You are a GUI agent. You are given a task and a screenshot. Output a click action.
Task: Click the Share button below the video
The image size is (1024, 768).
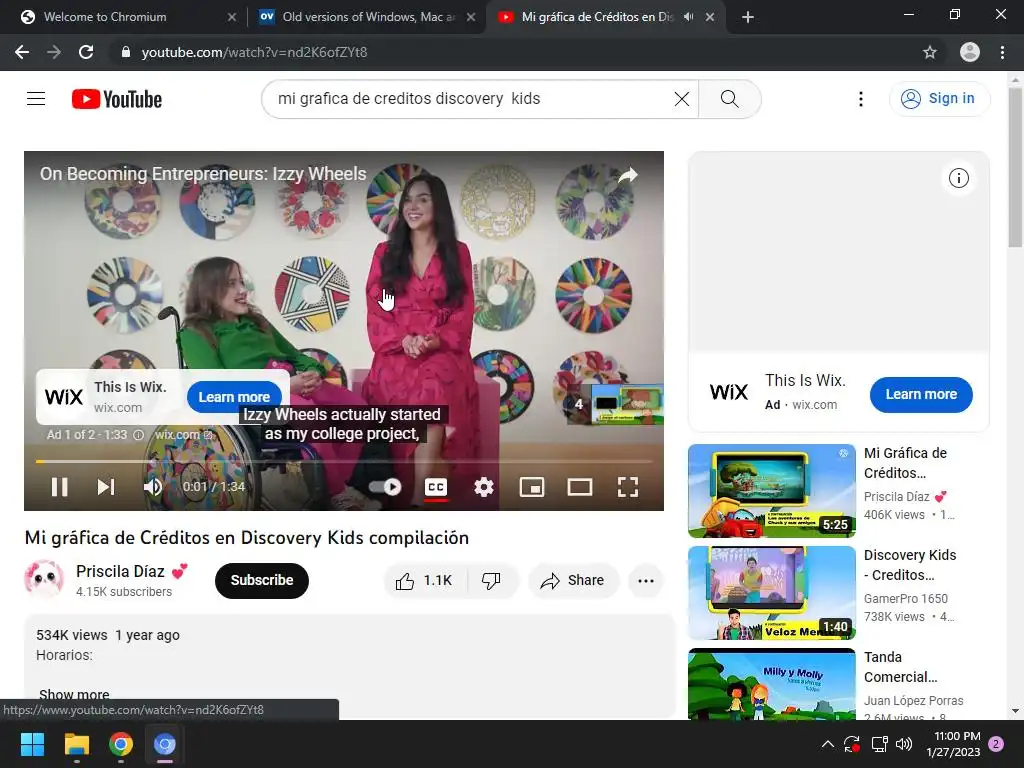point(573,581)
